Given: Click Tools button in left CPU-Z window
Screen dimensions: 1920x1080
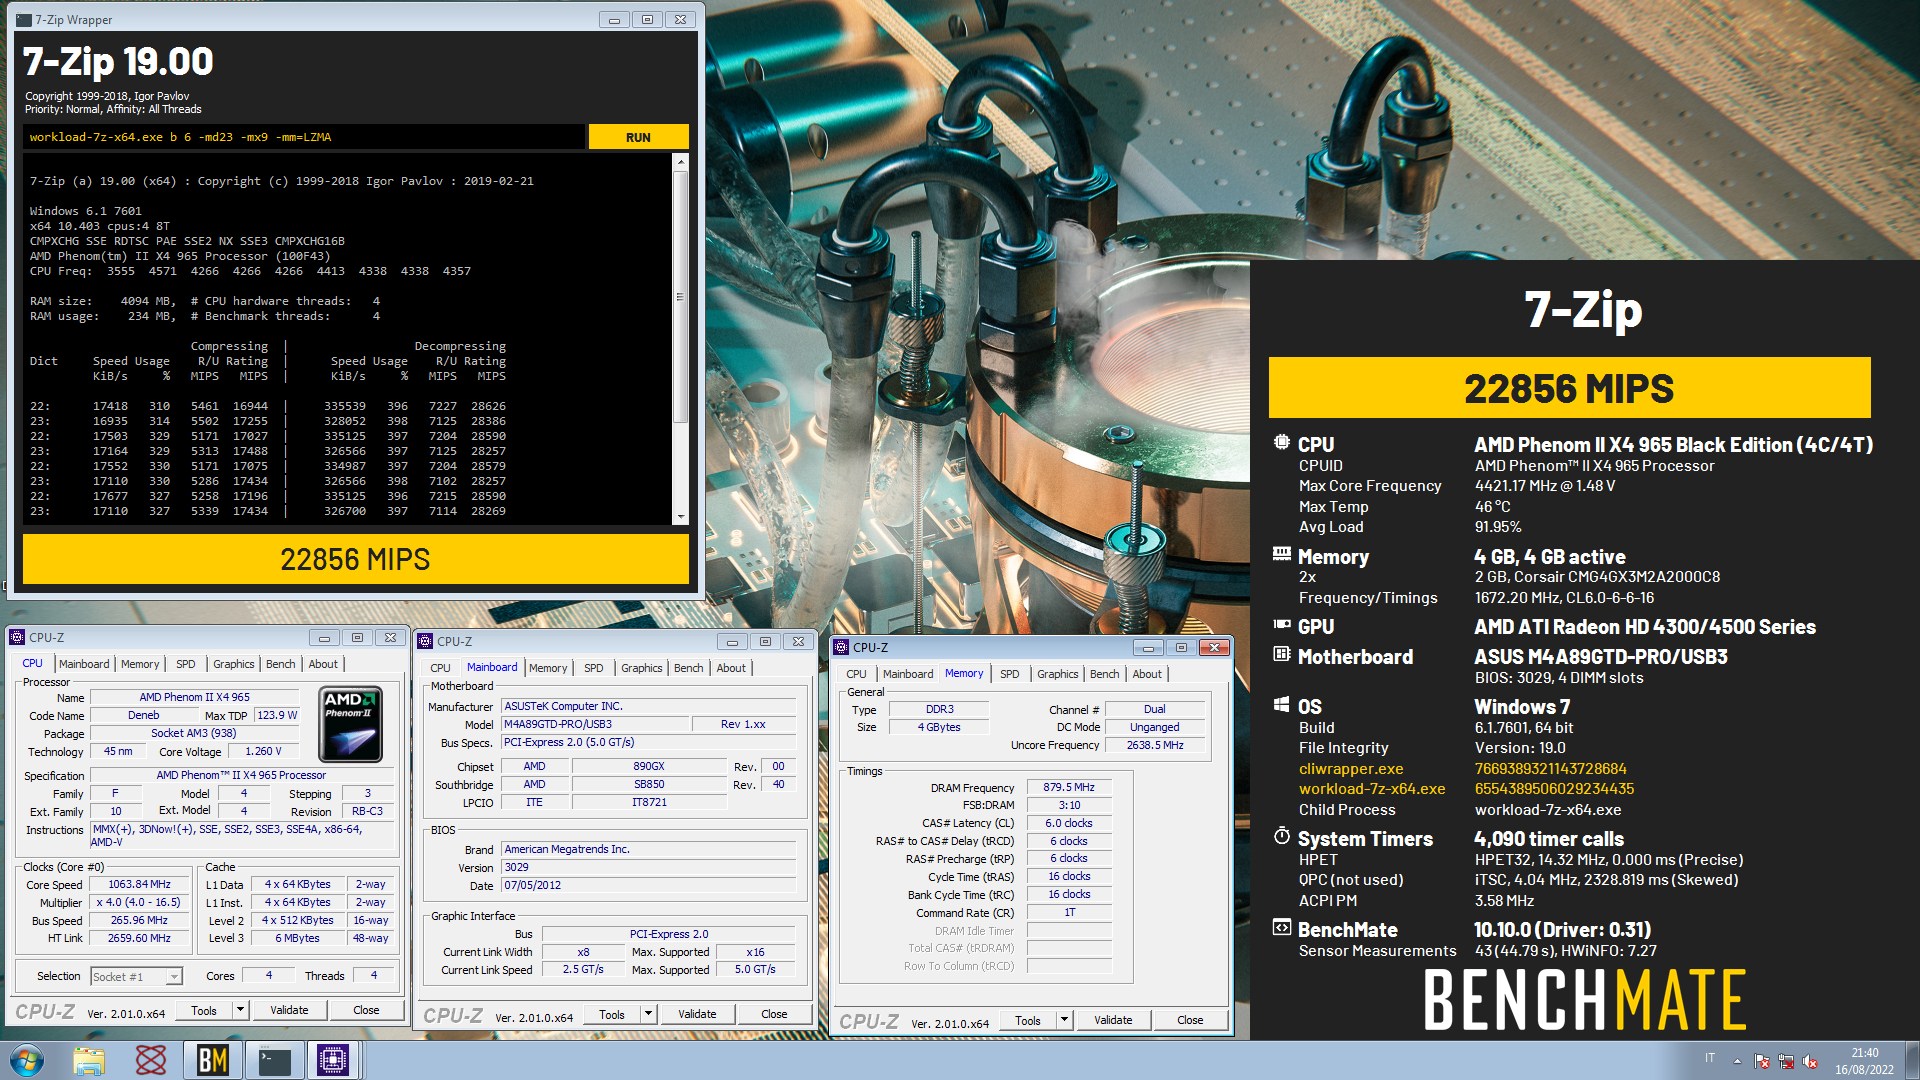Looking at the screenshot, I should point(204,1010).
